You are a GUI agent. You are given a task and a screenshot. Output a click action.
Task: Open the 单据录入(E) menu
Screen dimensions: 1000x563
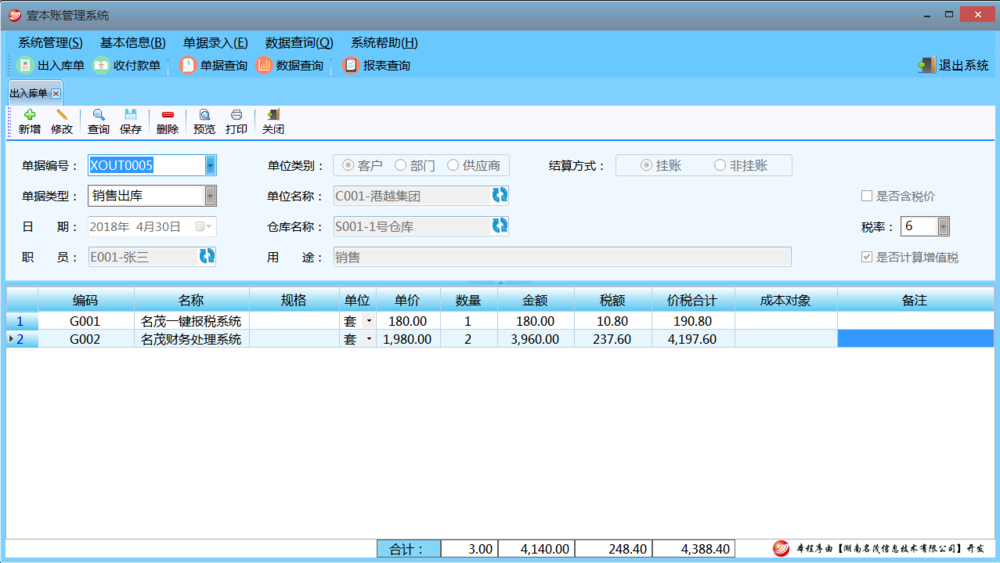[216, 43]
